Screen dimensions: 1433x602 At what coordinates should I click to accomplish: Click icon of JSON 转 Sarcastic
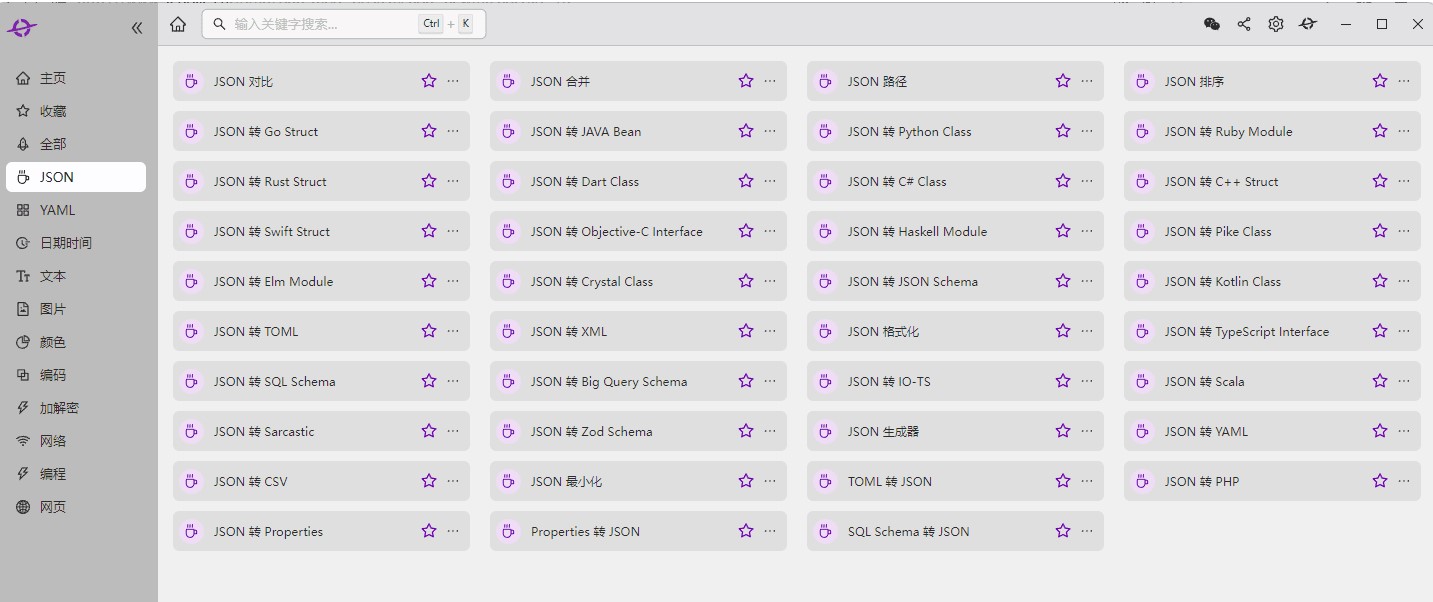191,431
